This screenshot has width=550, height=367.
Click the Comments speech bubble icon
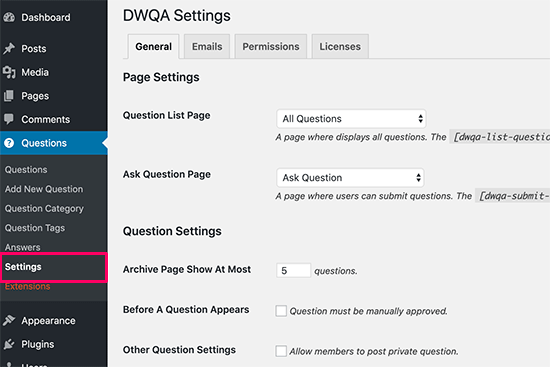(x=9, y=119)
